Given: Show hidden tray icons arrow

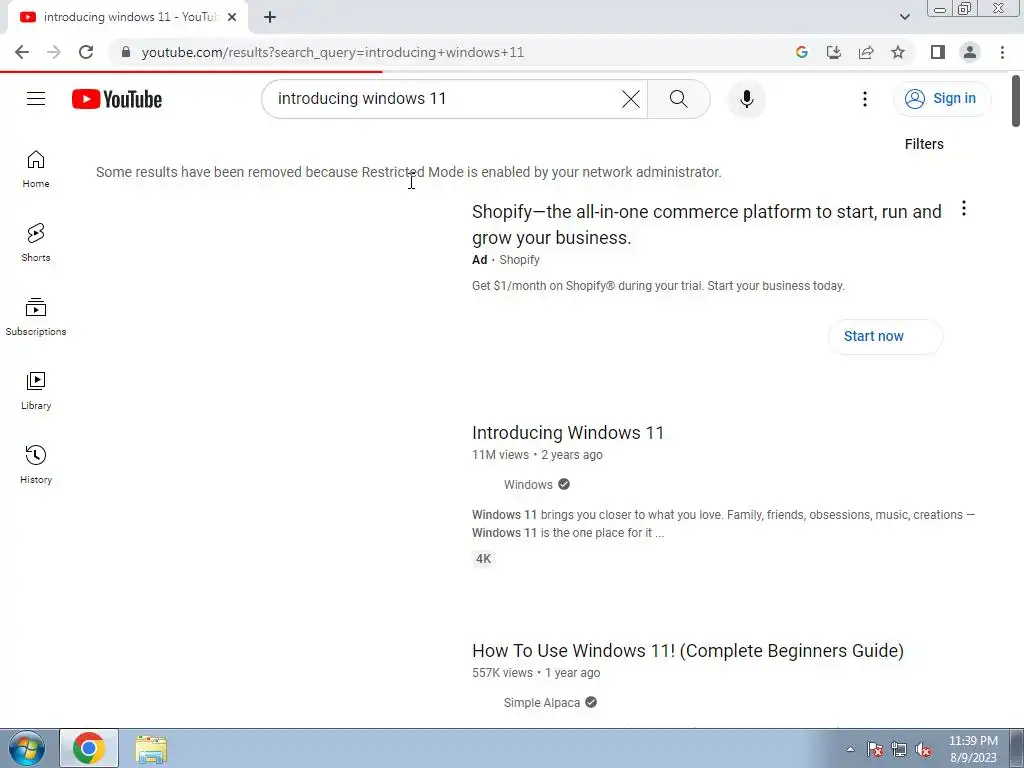Looking at the screenshot, I should 850,749.
